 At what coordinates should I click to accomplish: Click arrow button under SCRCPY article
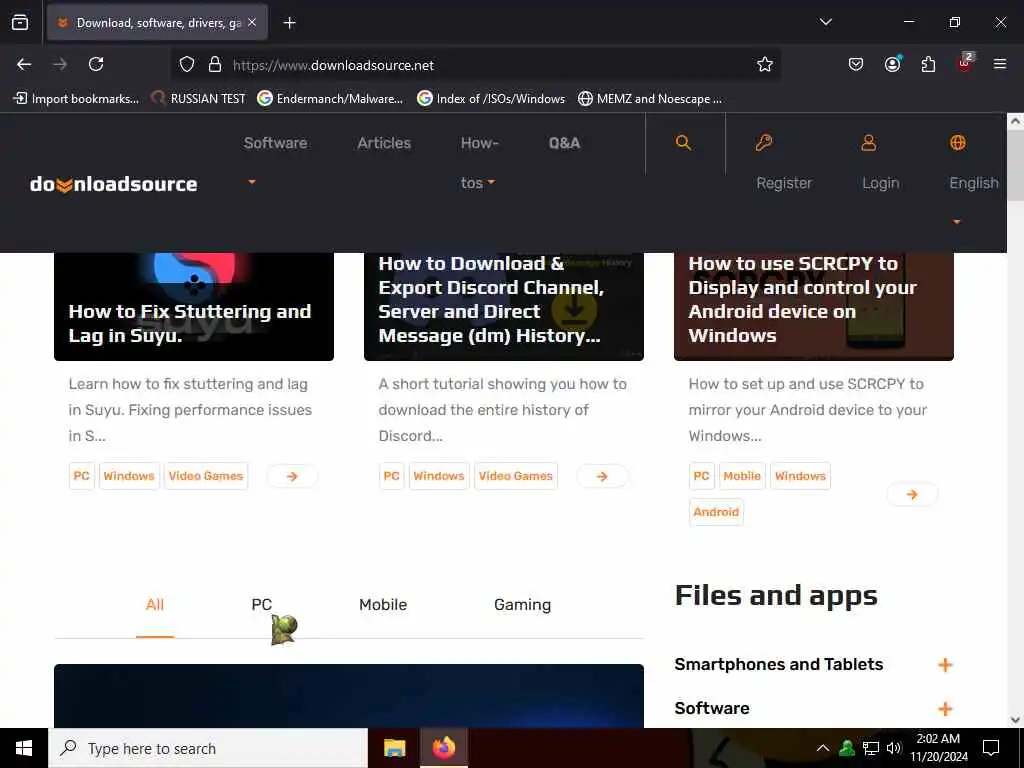click(912, 494)
